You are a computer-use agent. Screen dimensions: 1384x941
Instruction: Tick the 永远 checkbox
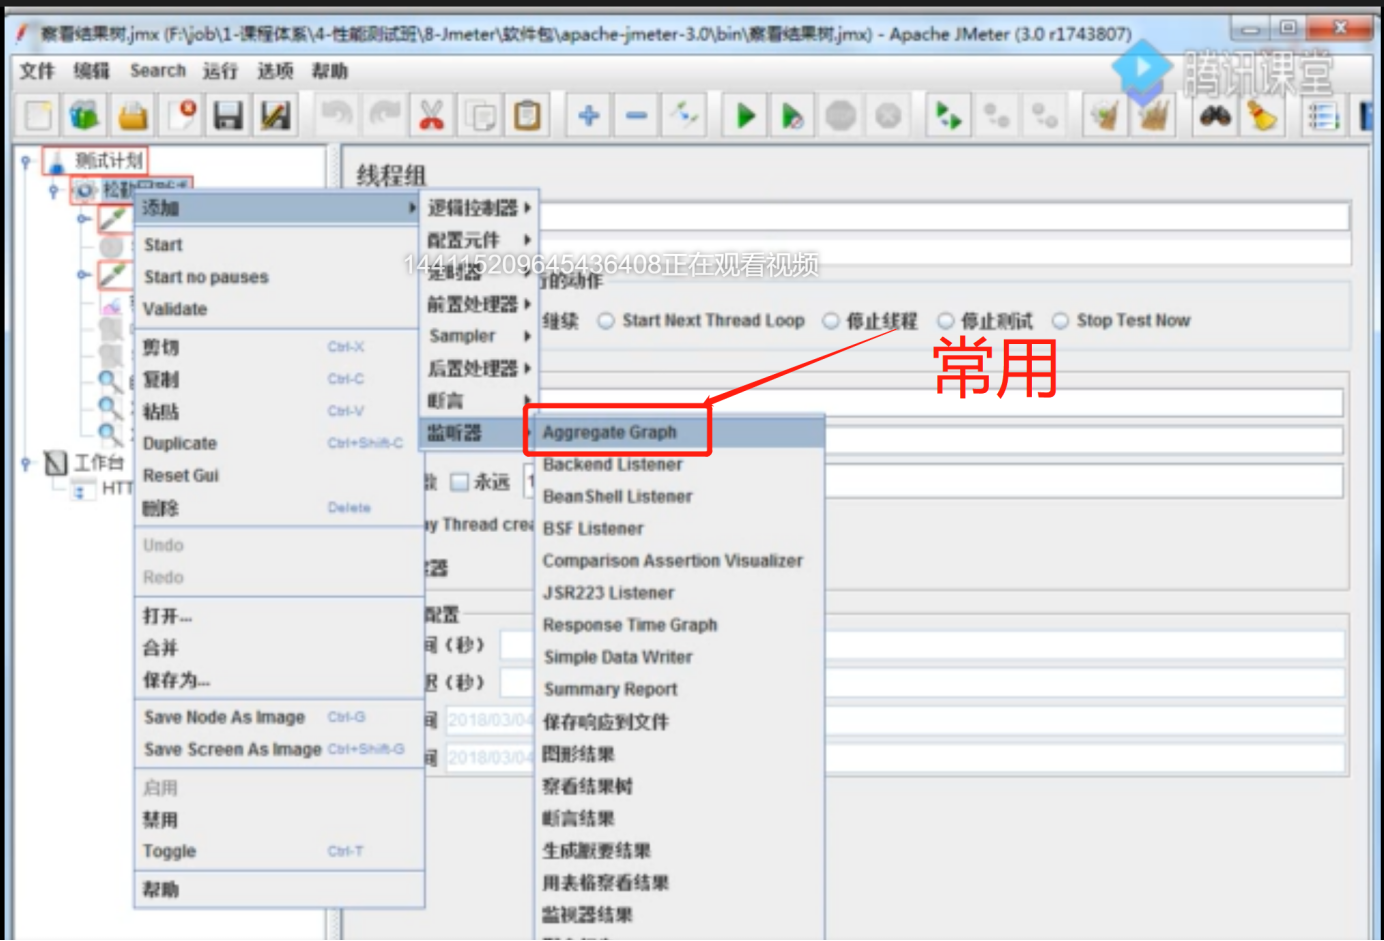[460, 483]
